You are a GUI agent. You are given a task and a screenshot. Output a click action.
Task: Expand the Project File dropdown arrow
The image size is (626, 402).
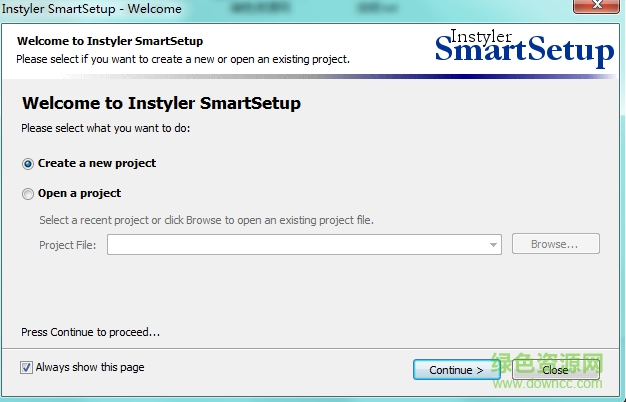click(493, 245)
